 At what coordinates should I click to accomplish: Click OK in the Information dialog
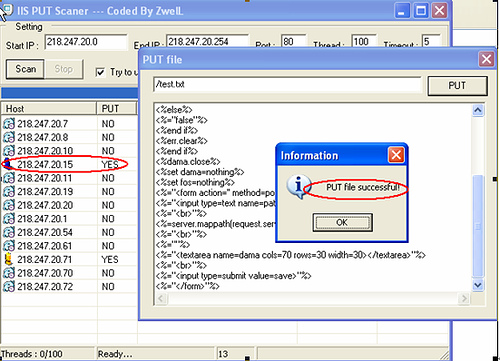342,222
